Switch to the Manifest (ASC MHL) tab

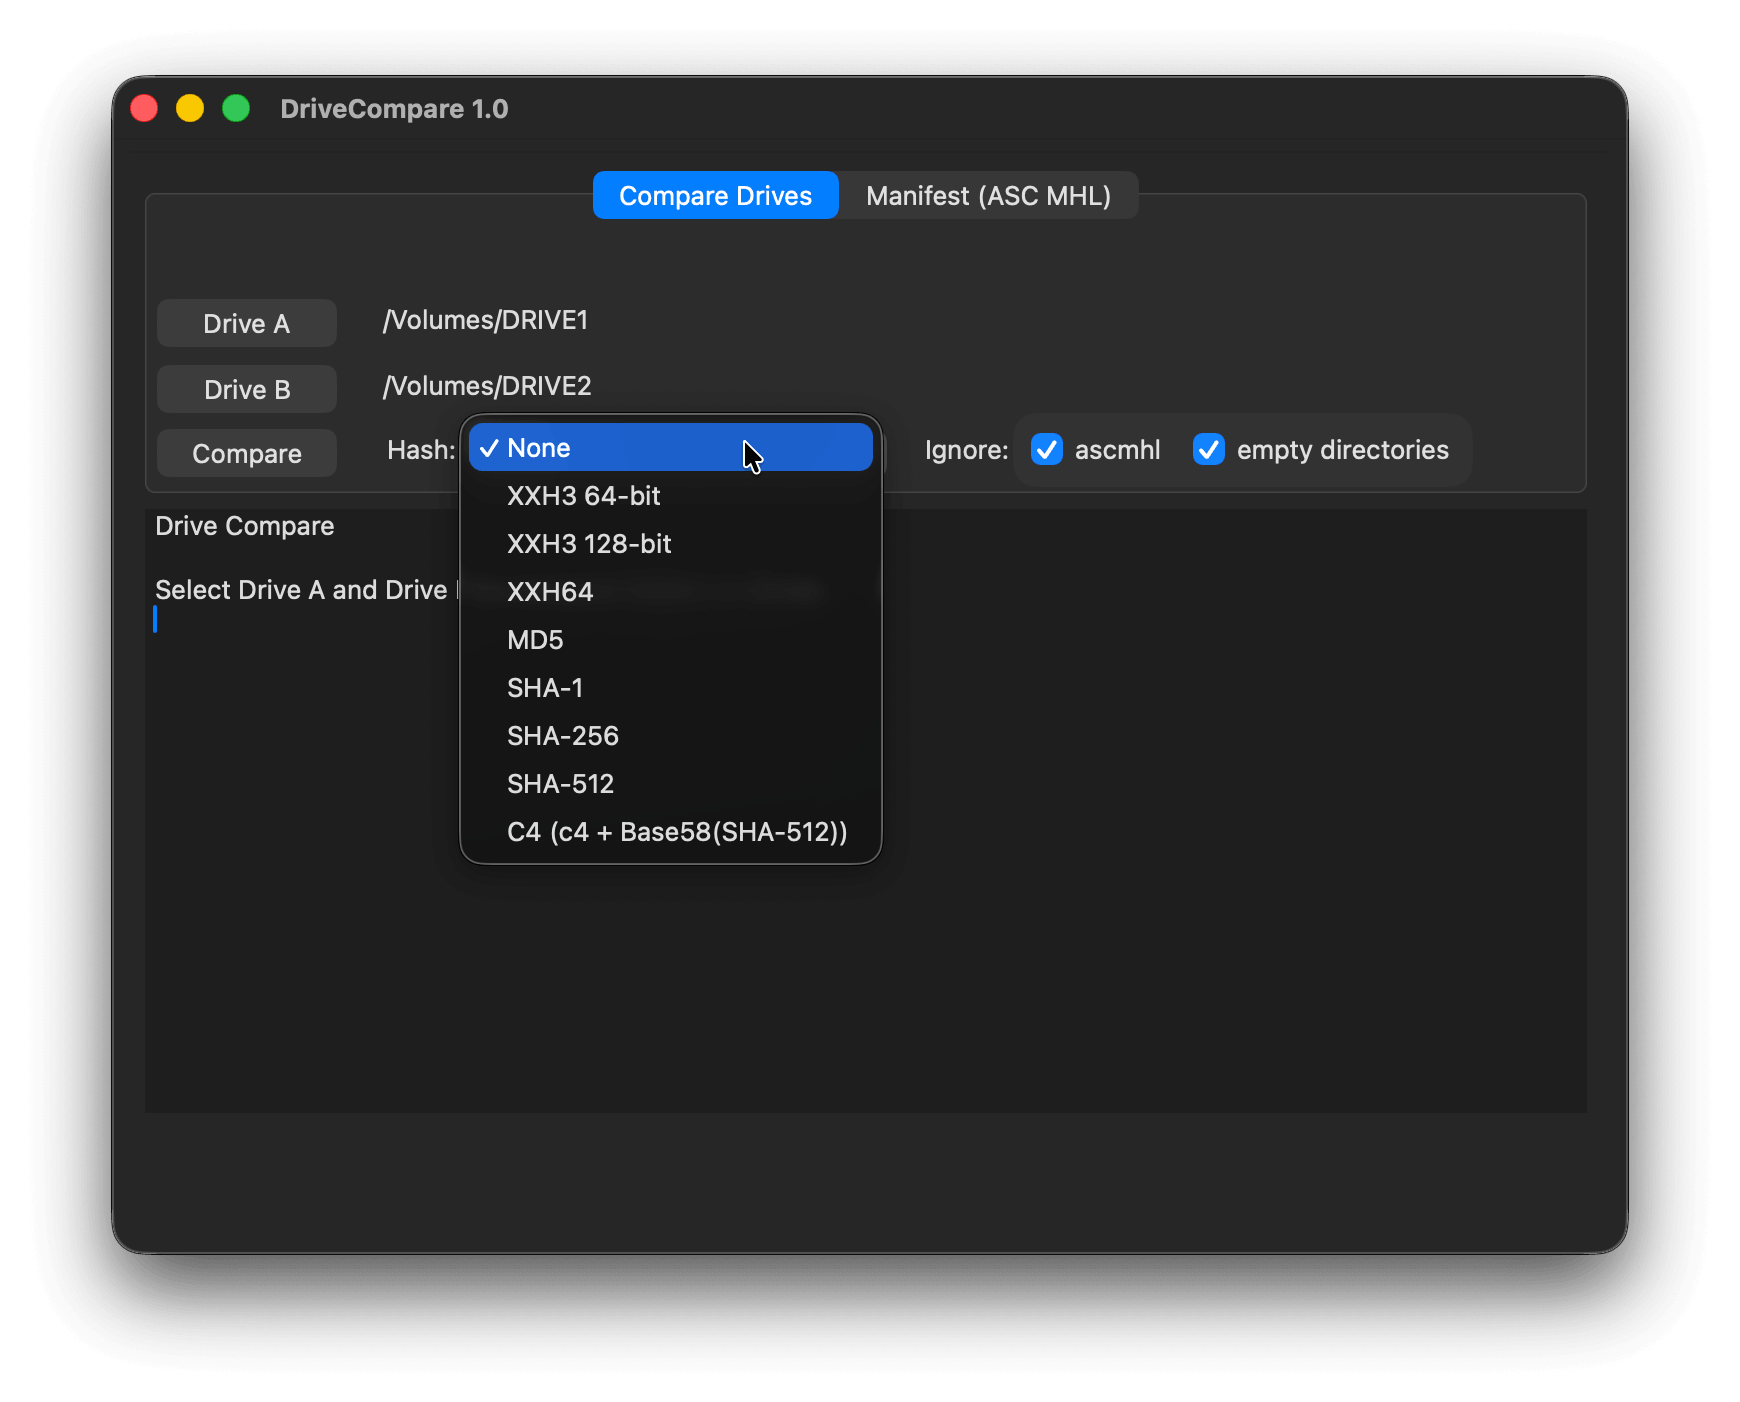988,196
